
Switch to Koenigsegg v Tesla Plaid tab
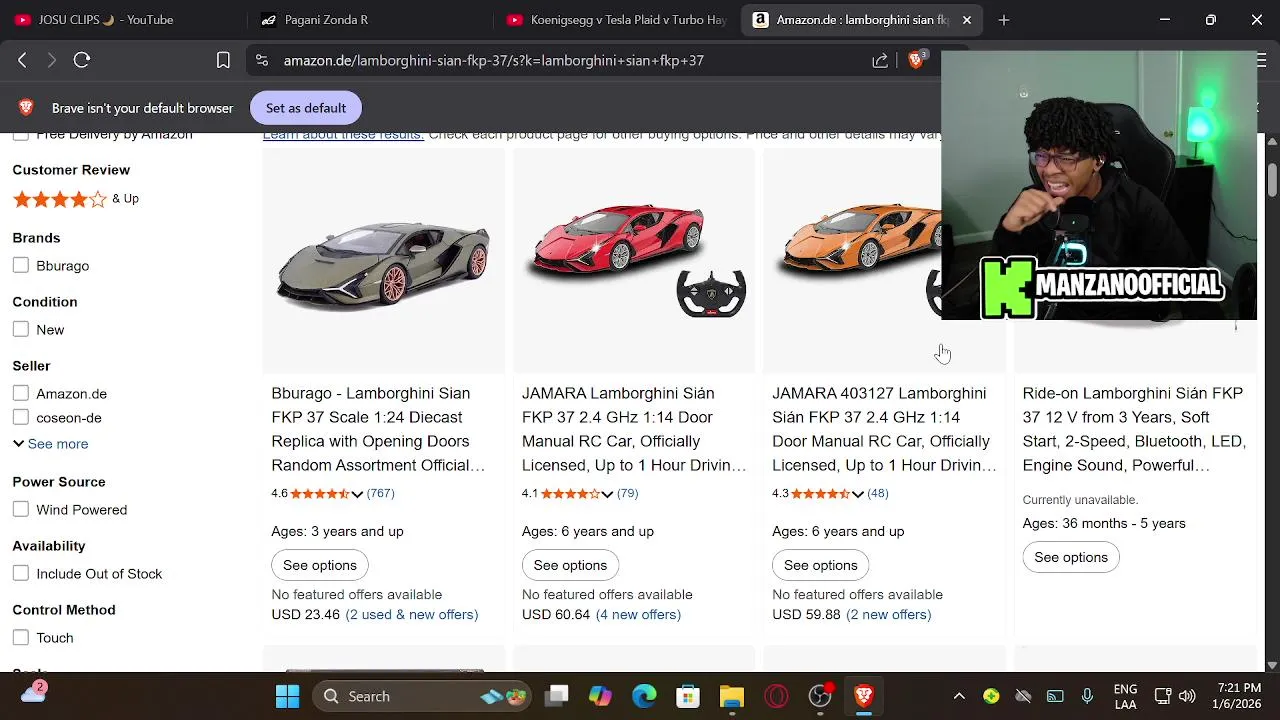[x=615, y=20]
